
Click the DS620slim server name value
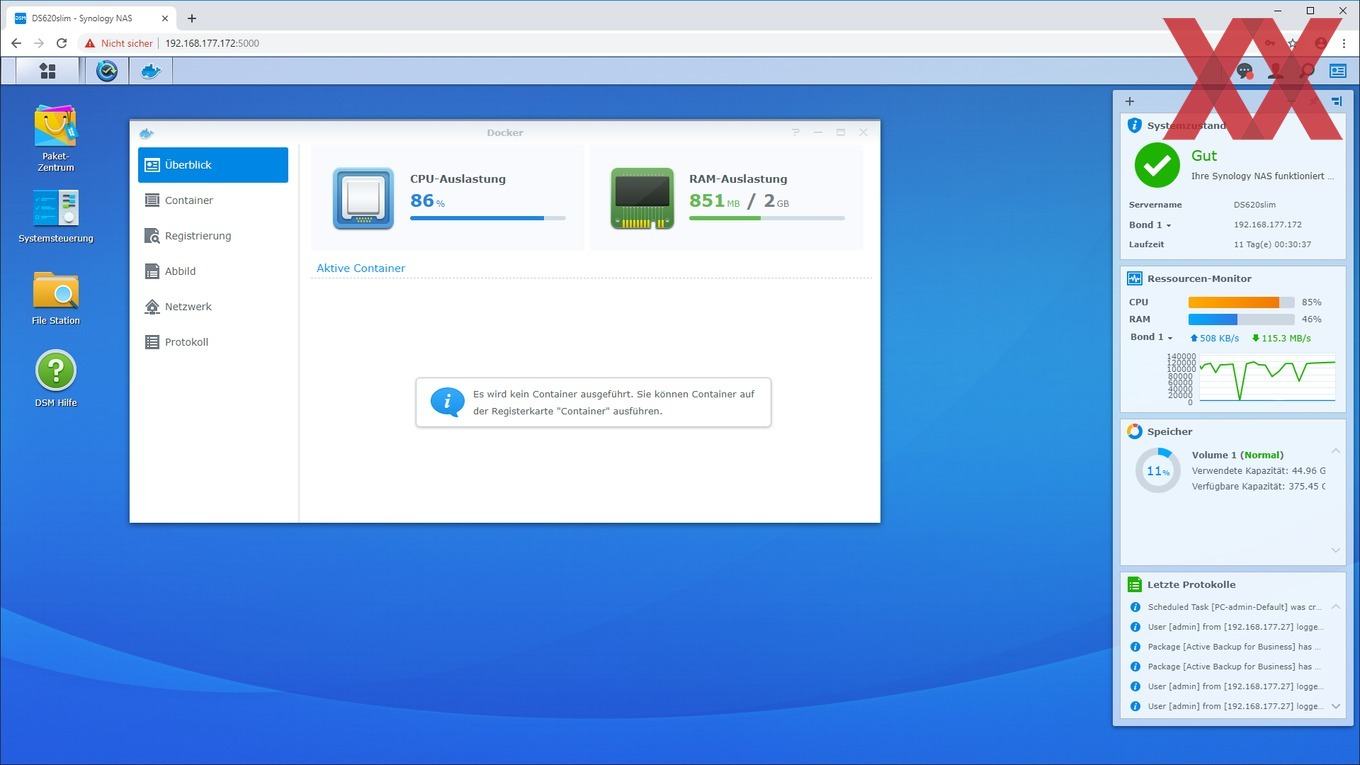[x=1253, y=205]
